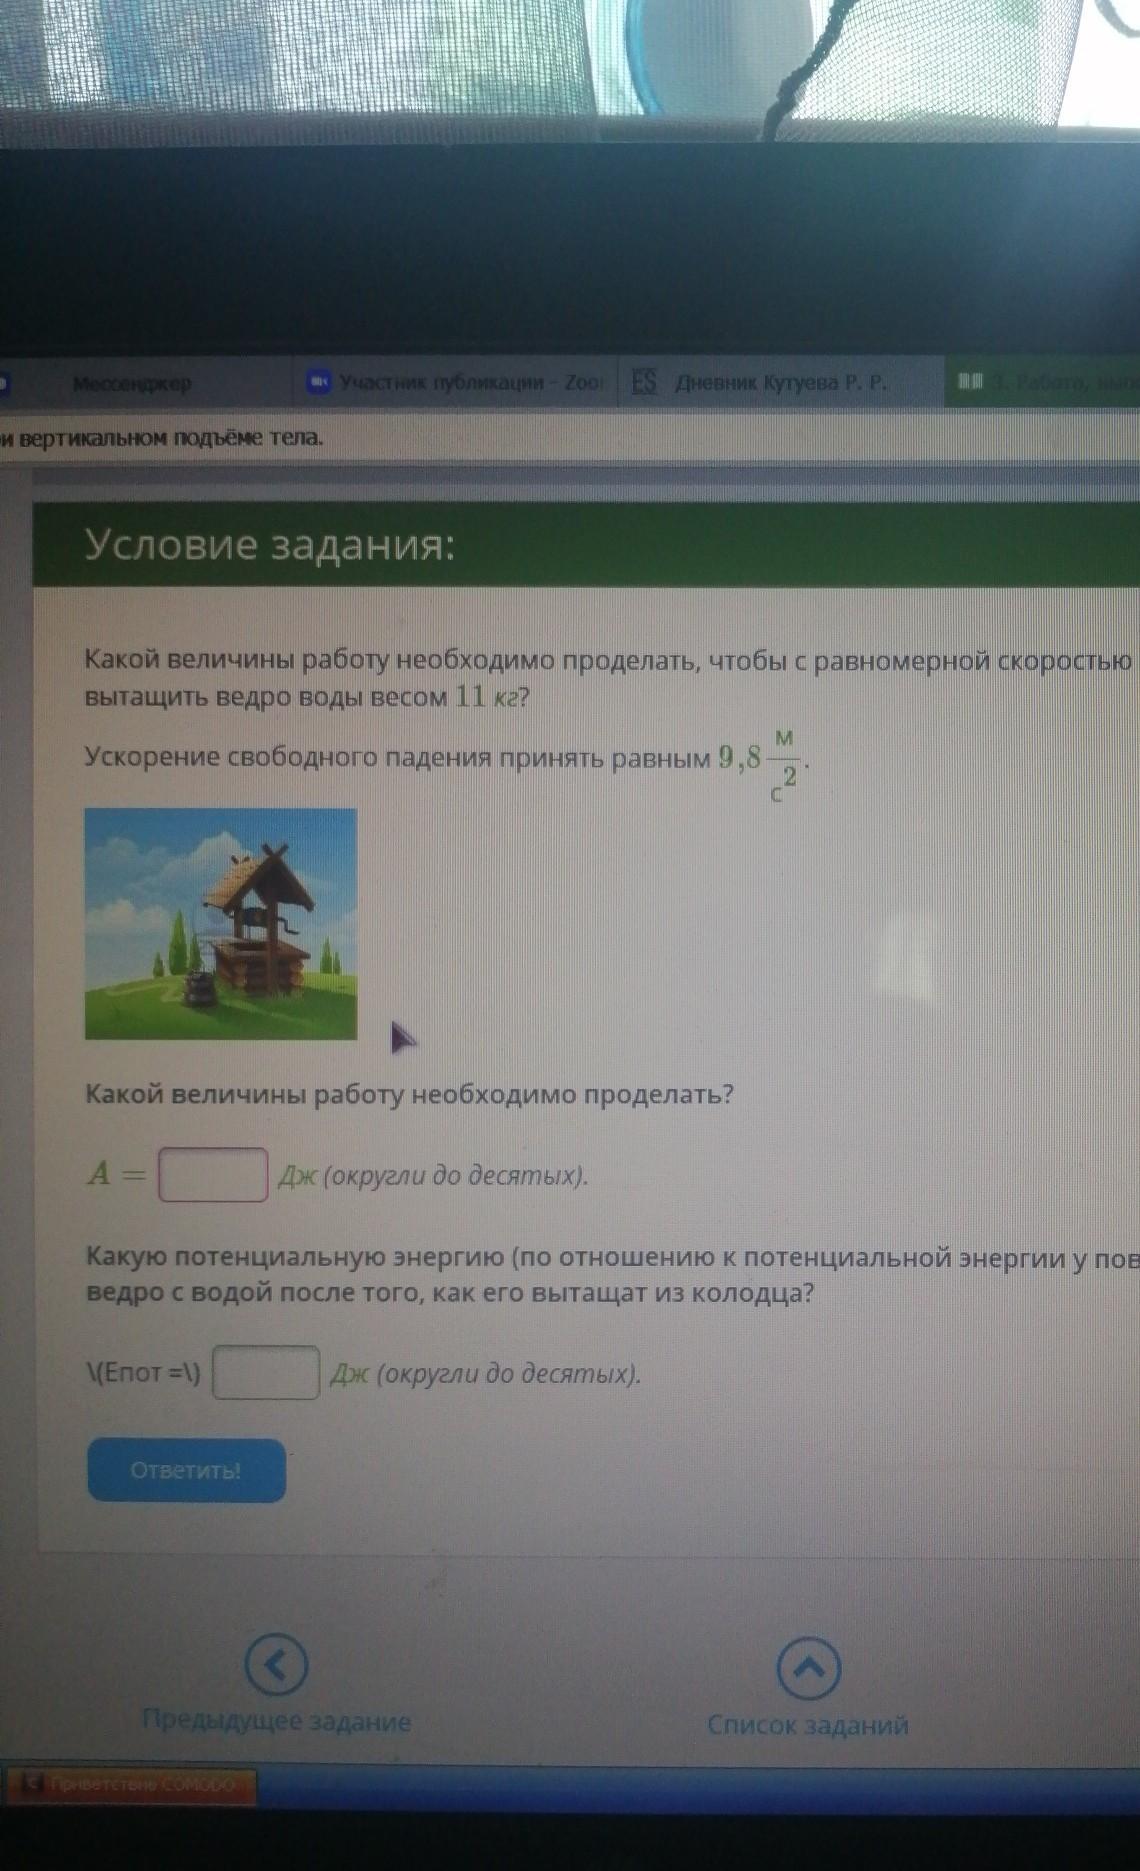Switch to the green active task tab
The image size is (1140, 1871).
coord(1042,382)
